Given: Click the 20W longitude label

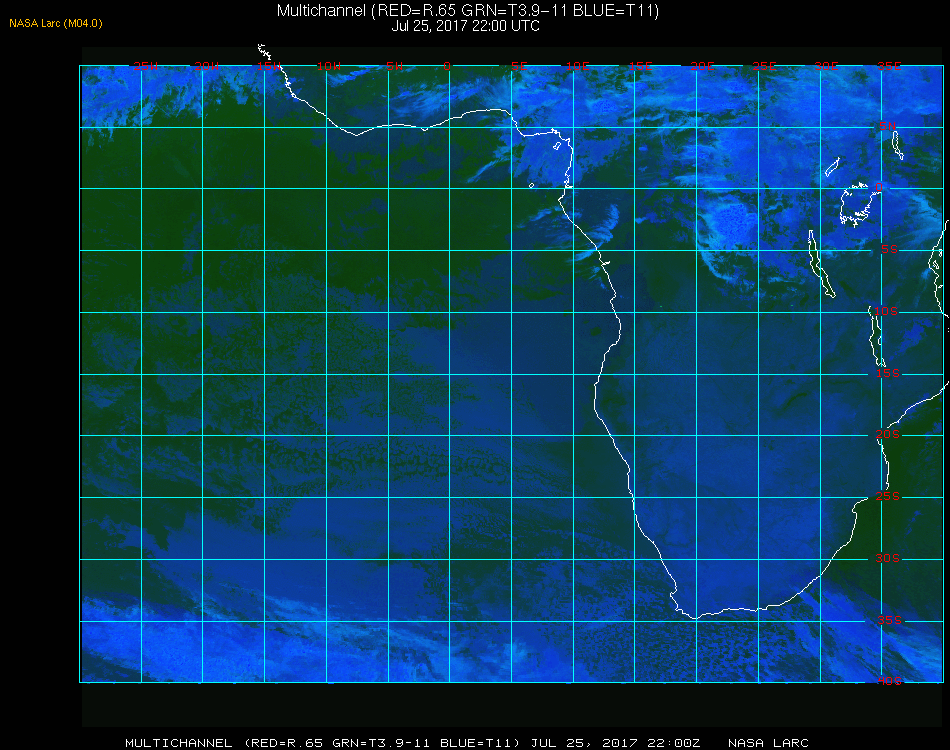Looking at the screenshot, I should coord(207,66).
